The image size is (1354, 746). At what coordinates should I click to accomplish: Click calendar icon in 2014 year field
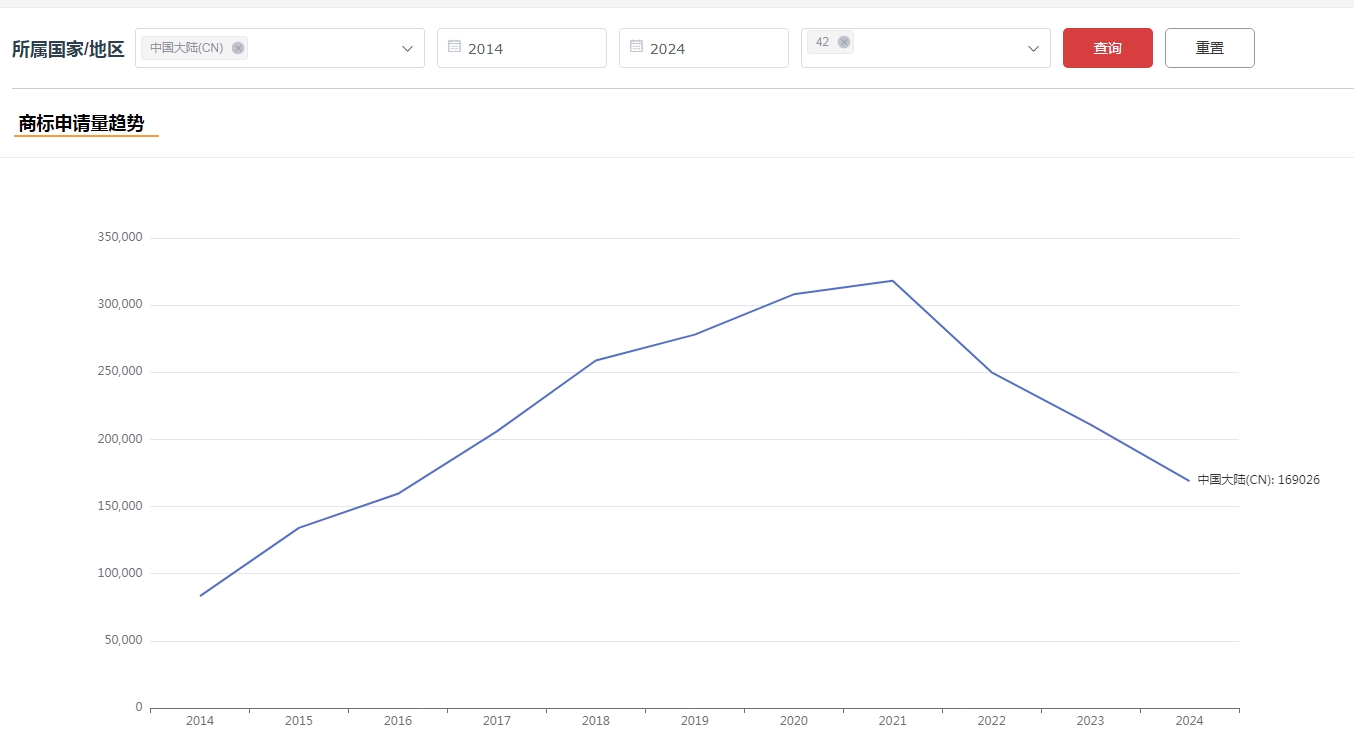coord(454,47)
